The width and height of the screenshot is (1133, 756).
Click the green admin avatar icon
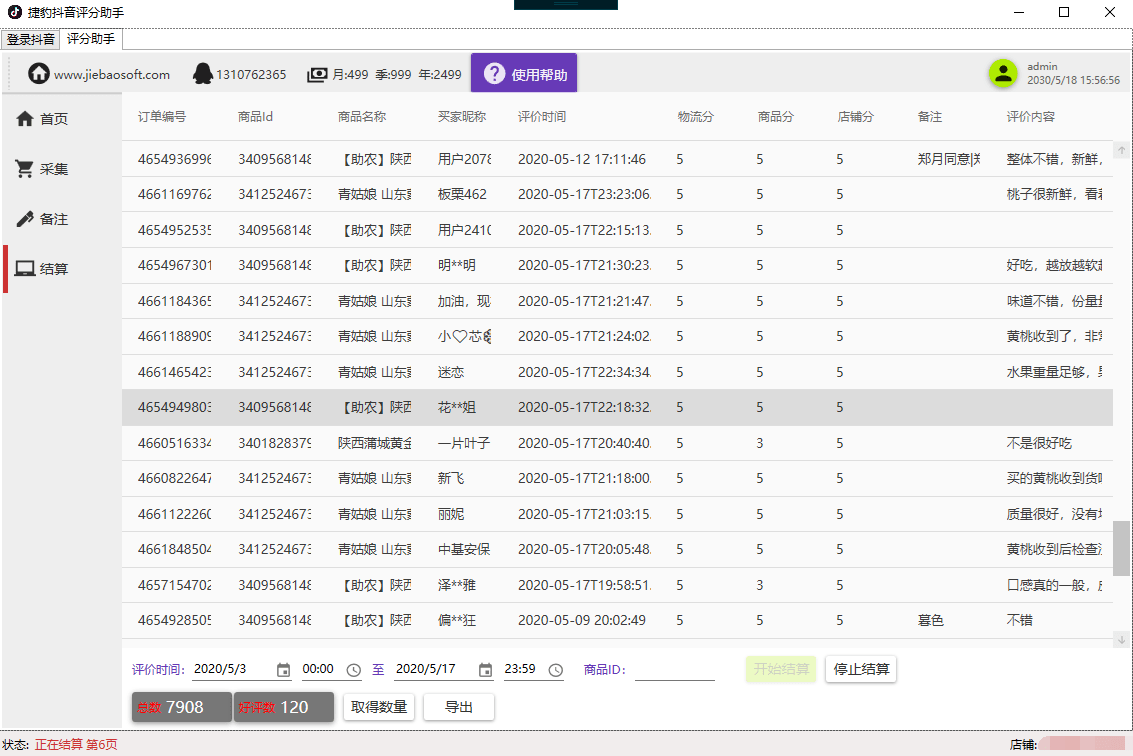click(x=1003, y=73)
